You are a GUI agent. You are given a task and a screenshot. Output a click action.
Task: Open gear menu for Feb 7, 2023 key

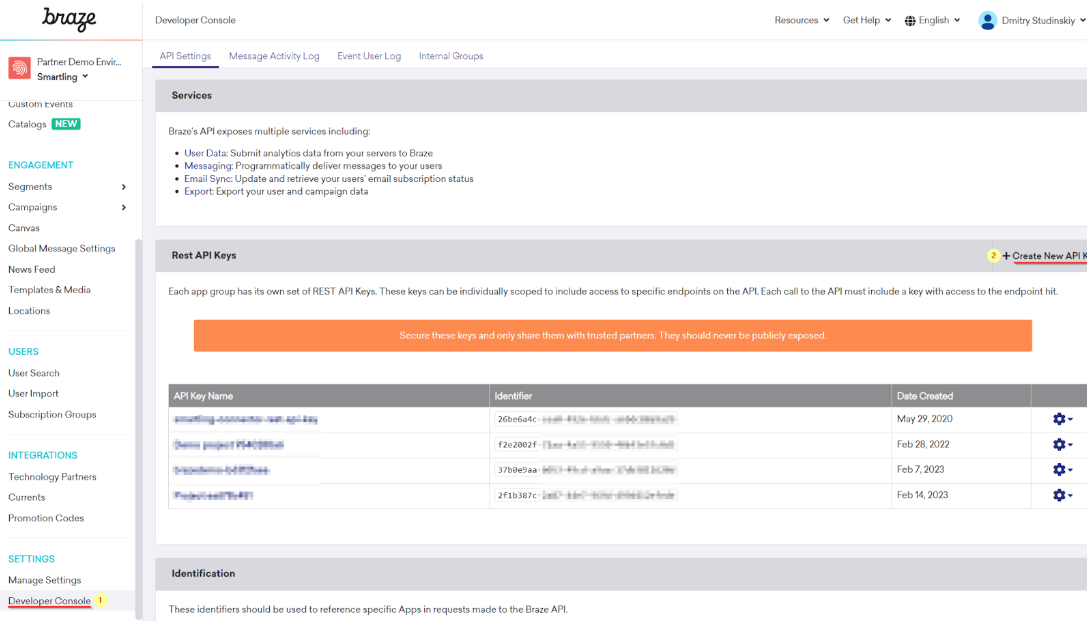click(x=1062, y=470)
